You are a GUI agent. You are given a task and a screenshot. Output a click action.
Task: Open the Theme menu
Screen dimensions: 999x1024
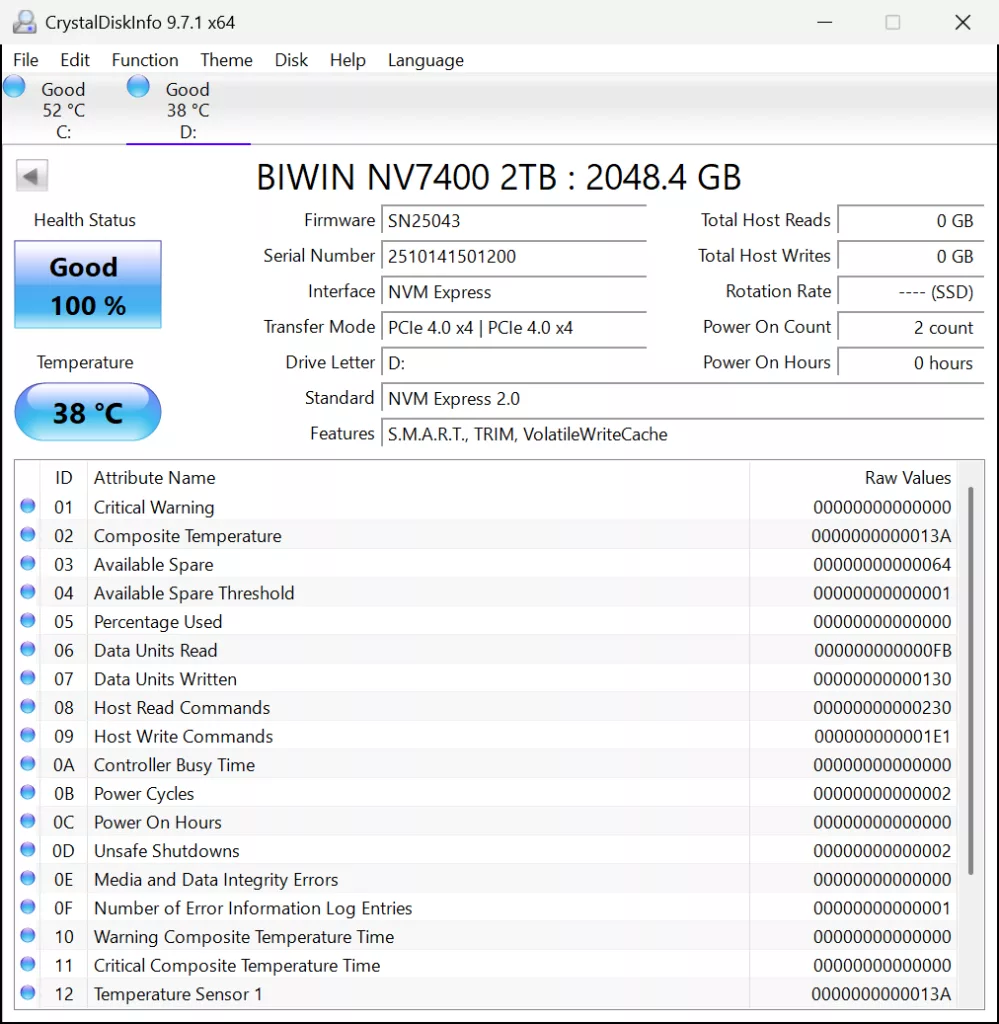[226, 60]
